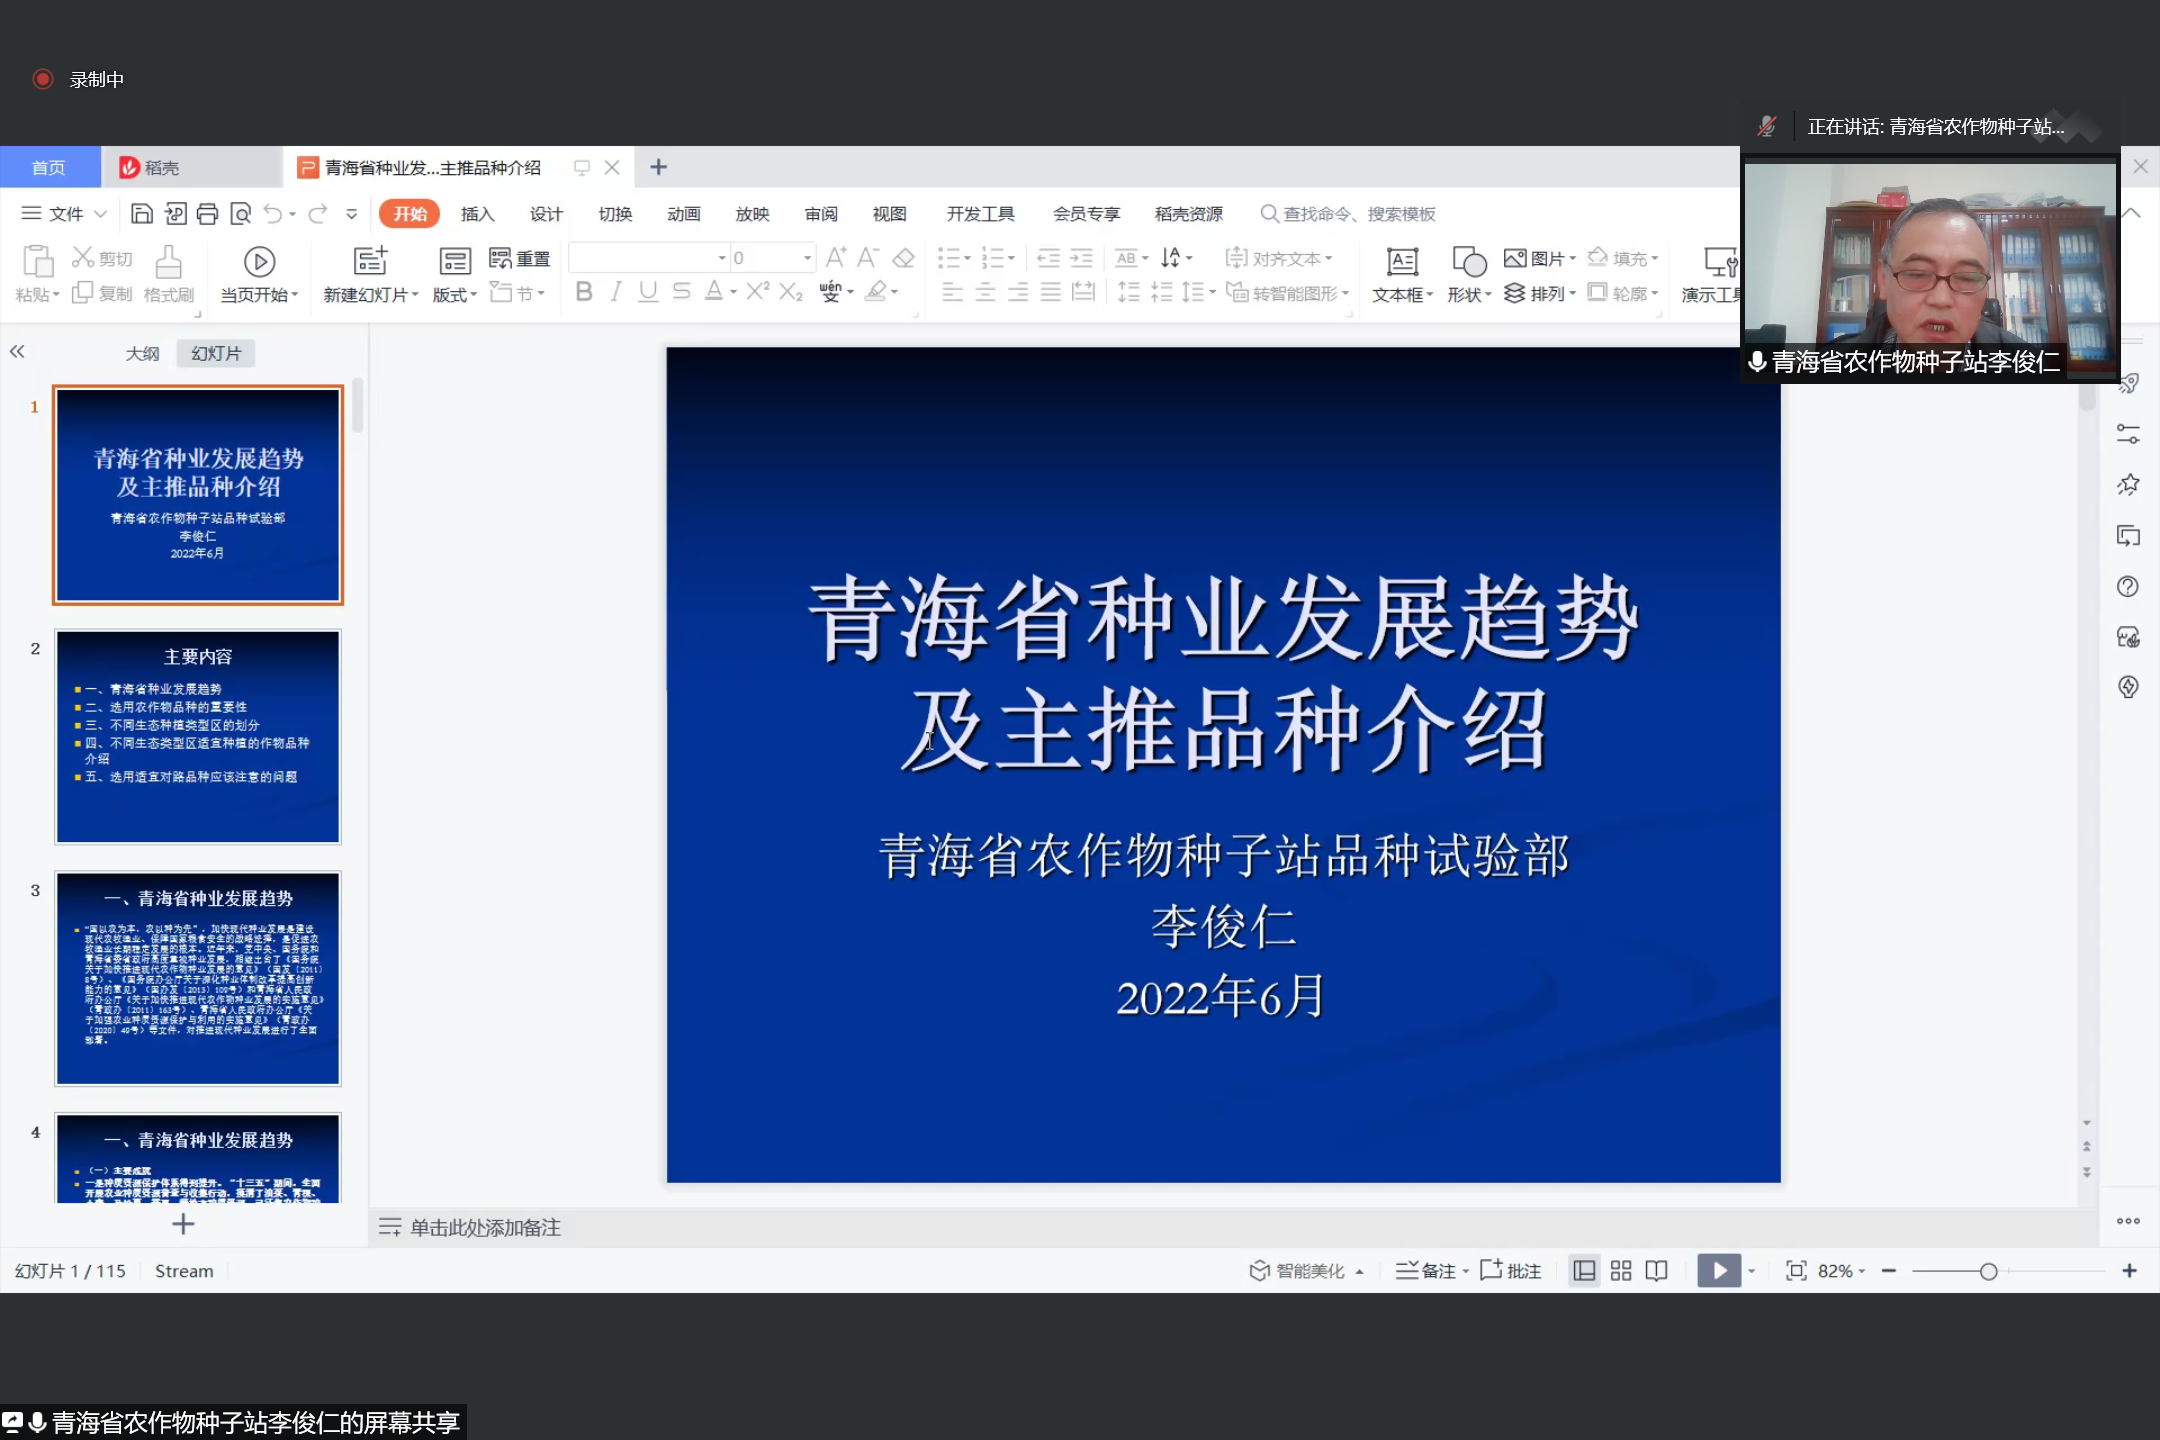2160x1440 pixels.
Task: Open the 插入 ribbon tab
Action: click(478, 214)
